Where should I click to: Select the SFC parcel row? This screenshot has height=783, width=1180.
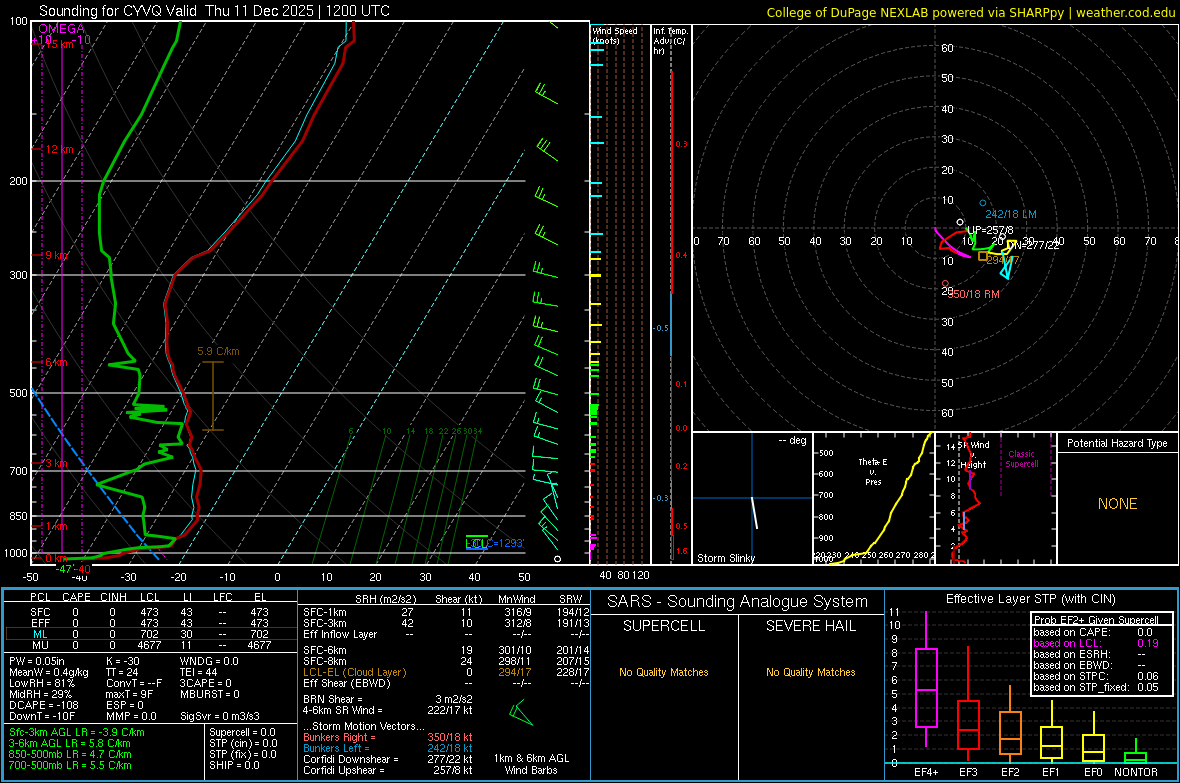(x=151, y=612)
